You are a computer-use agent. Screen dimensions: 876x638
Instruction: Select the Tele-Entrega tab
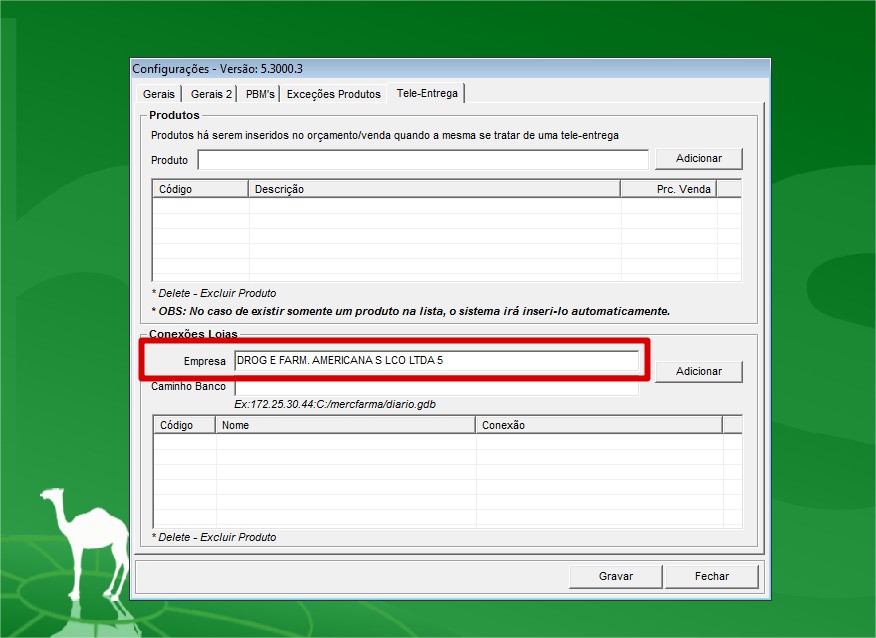(x=427, y=93)
